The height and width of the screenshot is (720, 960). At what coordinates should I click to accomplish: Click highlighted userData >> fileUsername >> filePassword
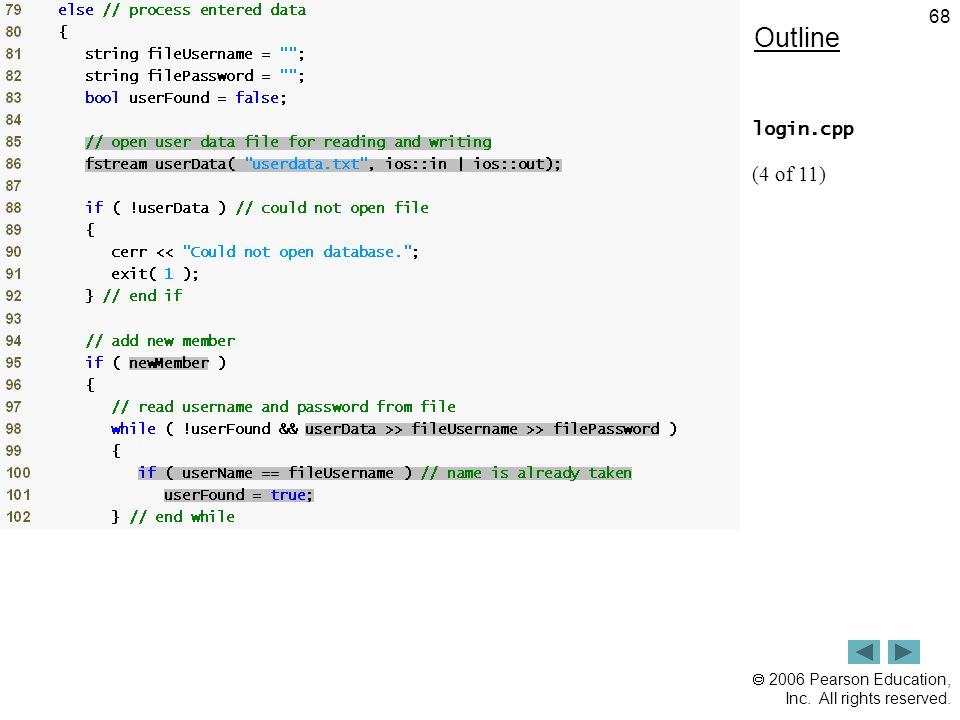tap(482, 429)
